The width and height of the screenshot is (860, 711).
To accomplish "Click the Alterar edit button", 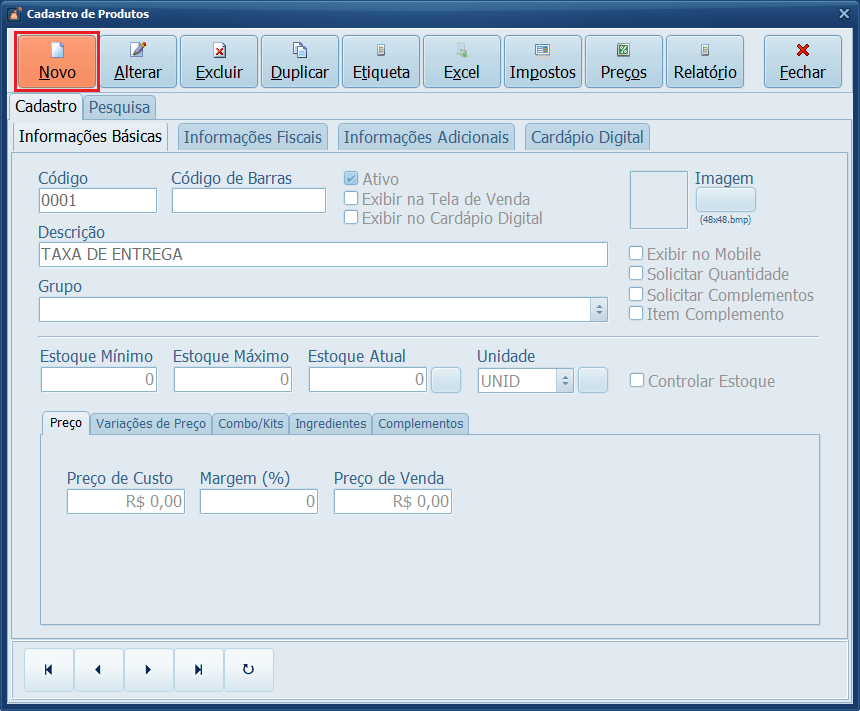I will tap(138, 61).
